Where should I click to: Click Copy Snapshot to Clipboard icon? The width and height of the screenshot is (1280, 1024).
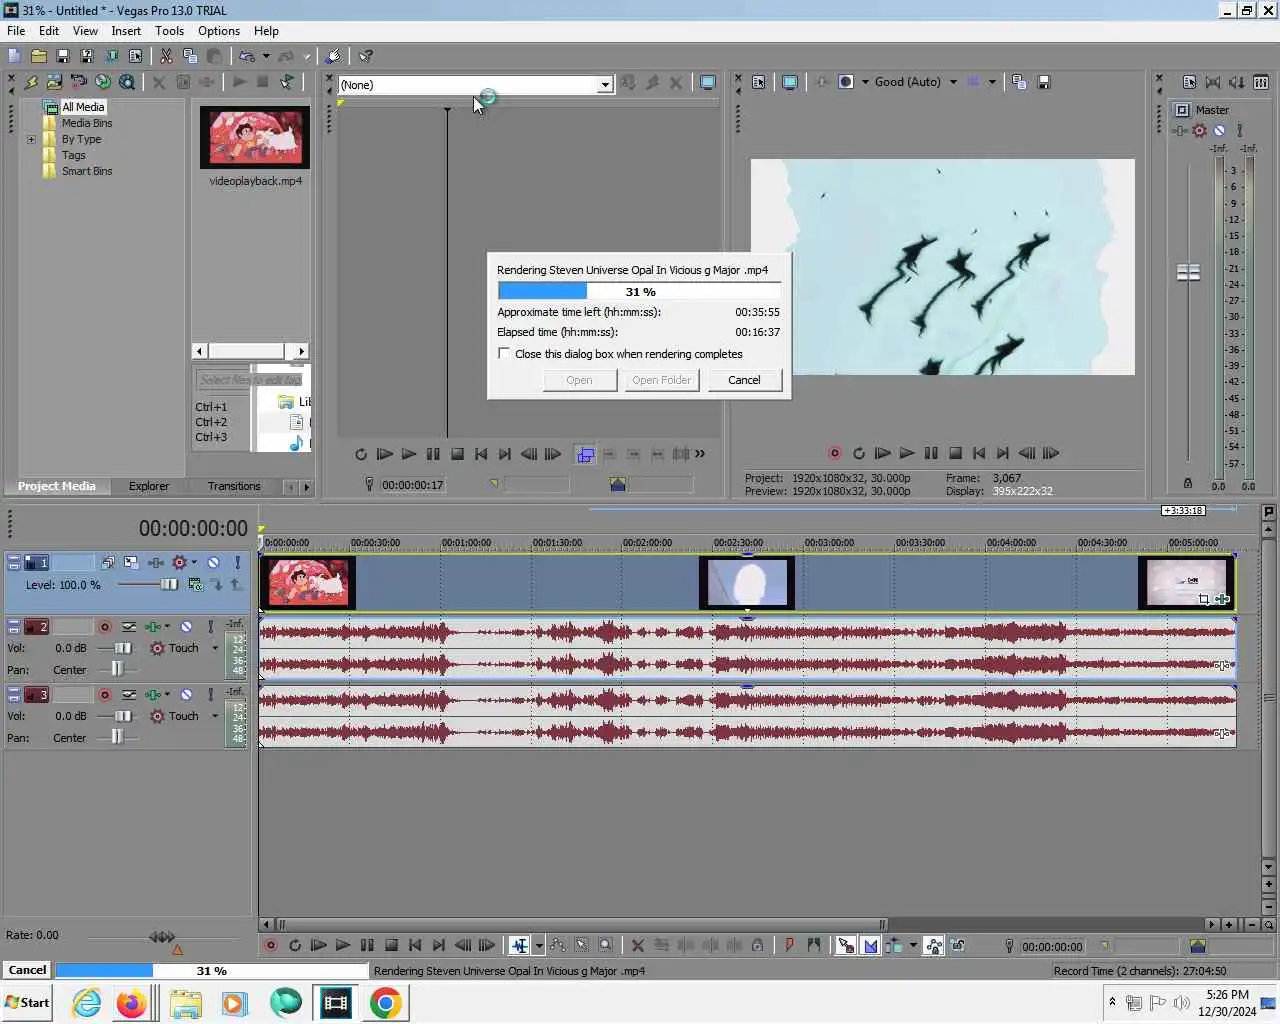point(1019,82)
